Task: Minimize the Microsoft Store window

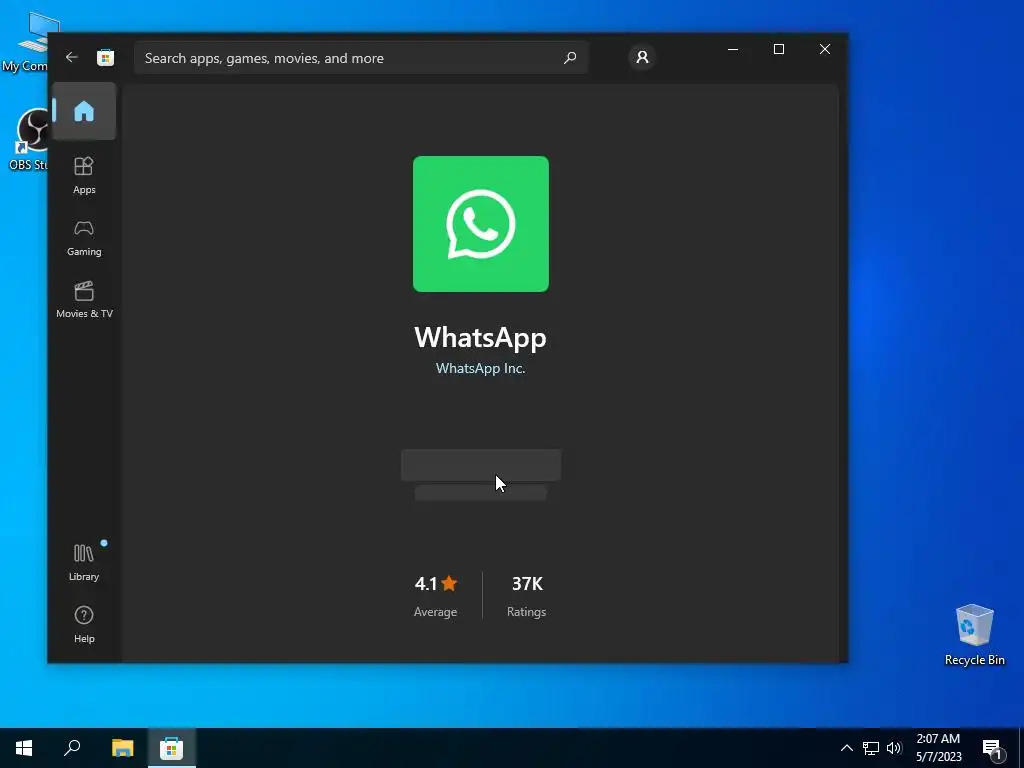Action: 733,50
